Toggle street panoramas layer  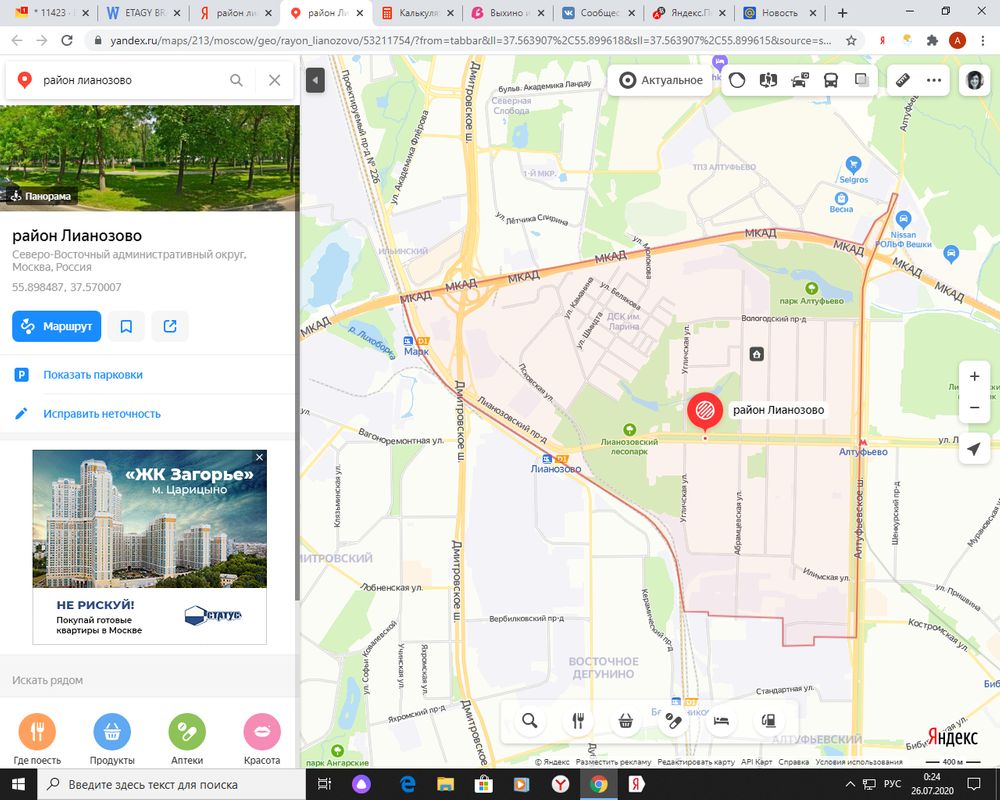click(x=768, y=80)
